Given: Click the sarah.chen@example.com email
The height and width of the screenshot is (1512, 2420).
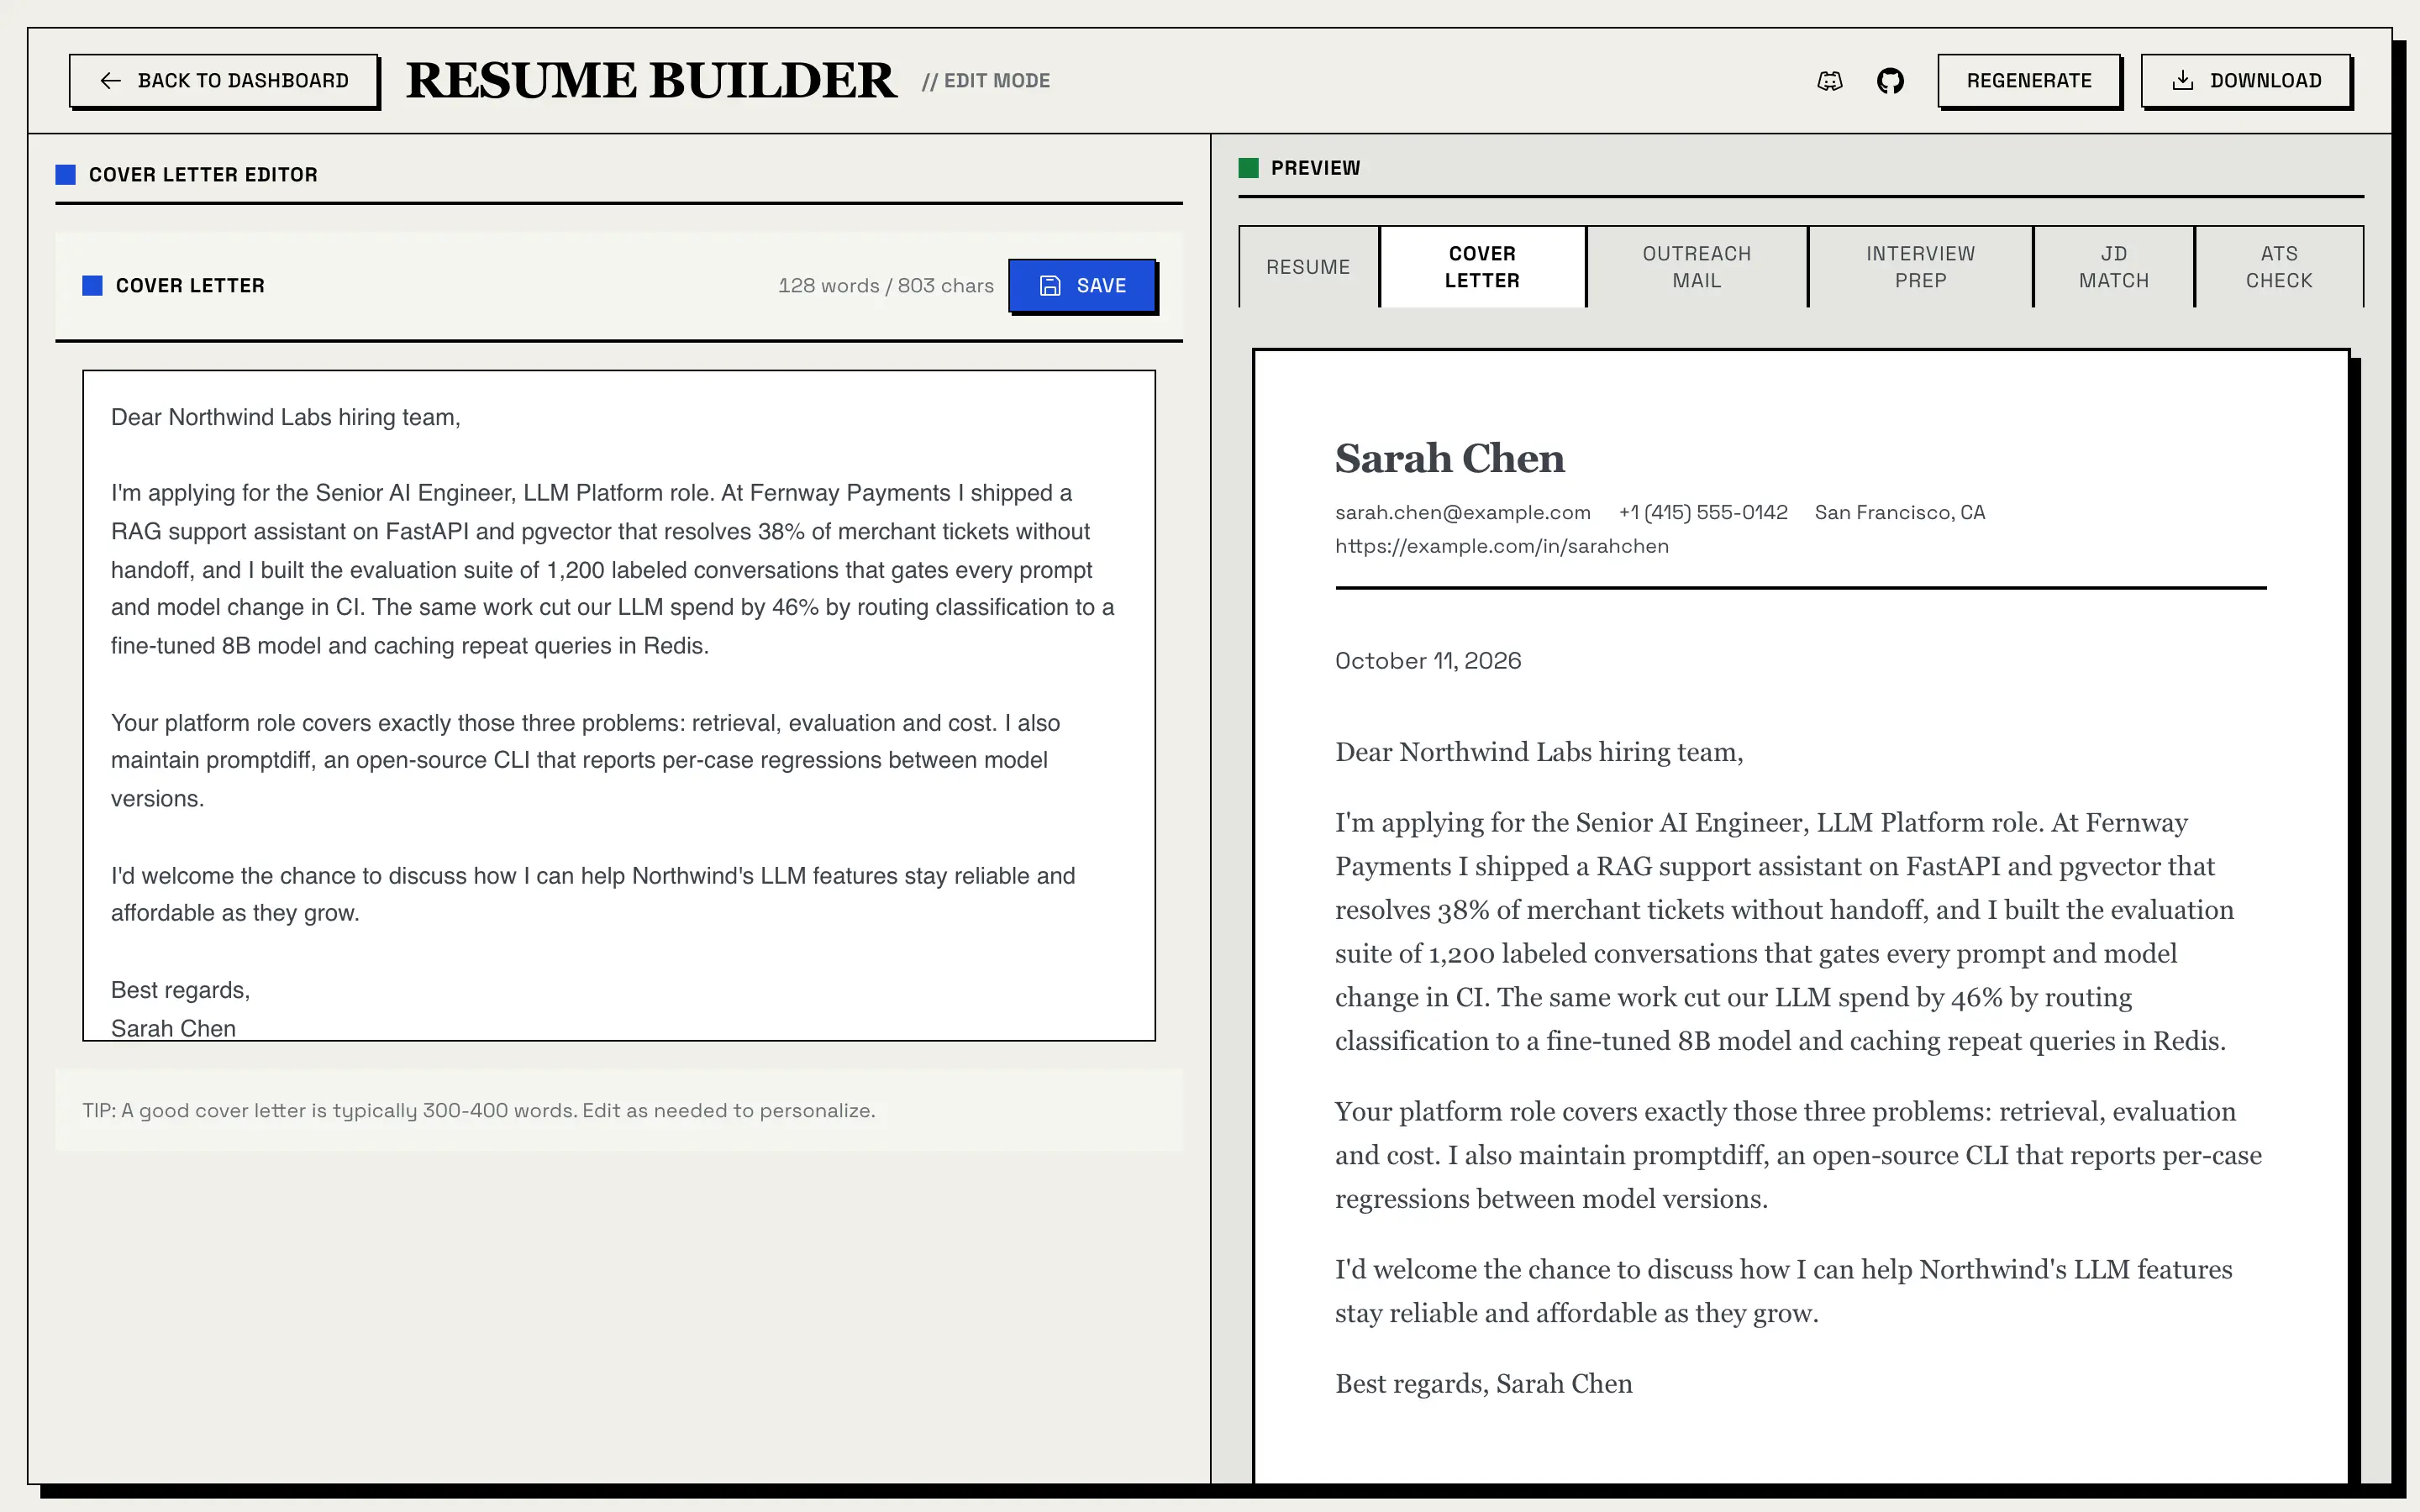Looking at the screenshot, I should pyautogui.click(x=1462, y=513).
